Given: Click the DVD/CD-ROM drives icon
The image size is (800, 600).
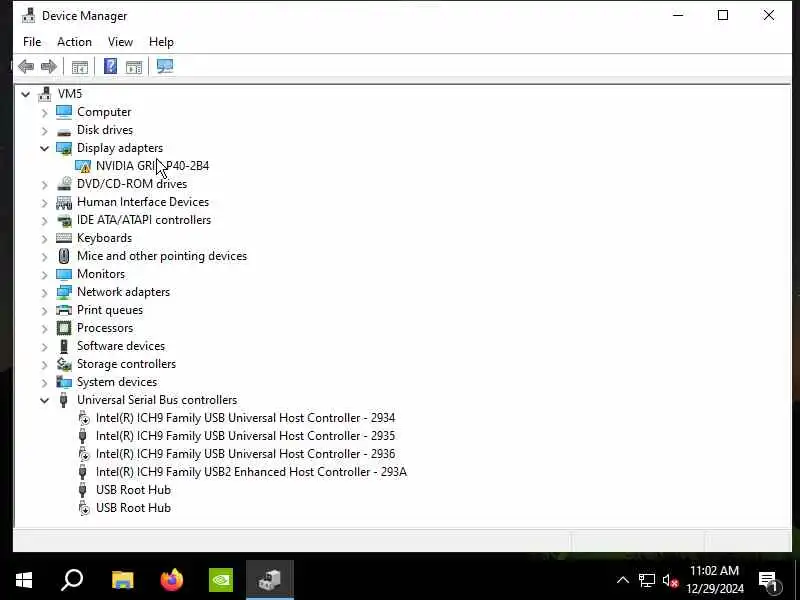Looking at the screenshot, I should click(64, 184).
